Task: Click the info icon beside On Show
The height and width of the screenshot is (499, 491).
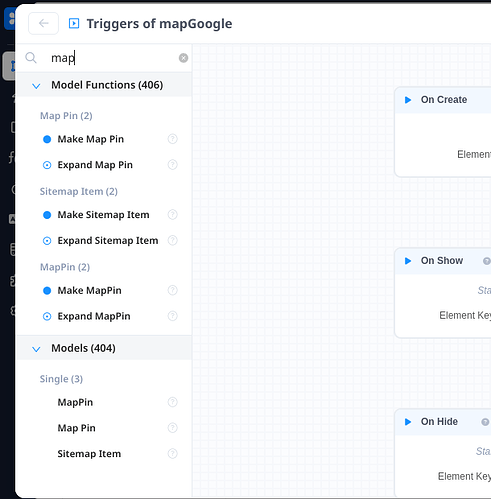Action: (x=487, y=261)
